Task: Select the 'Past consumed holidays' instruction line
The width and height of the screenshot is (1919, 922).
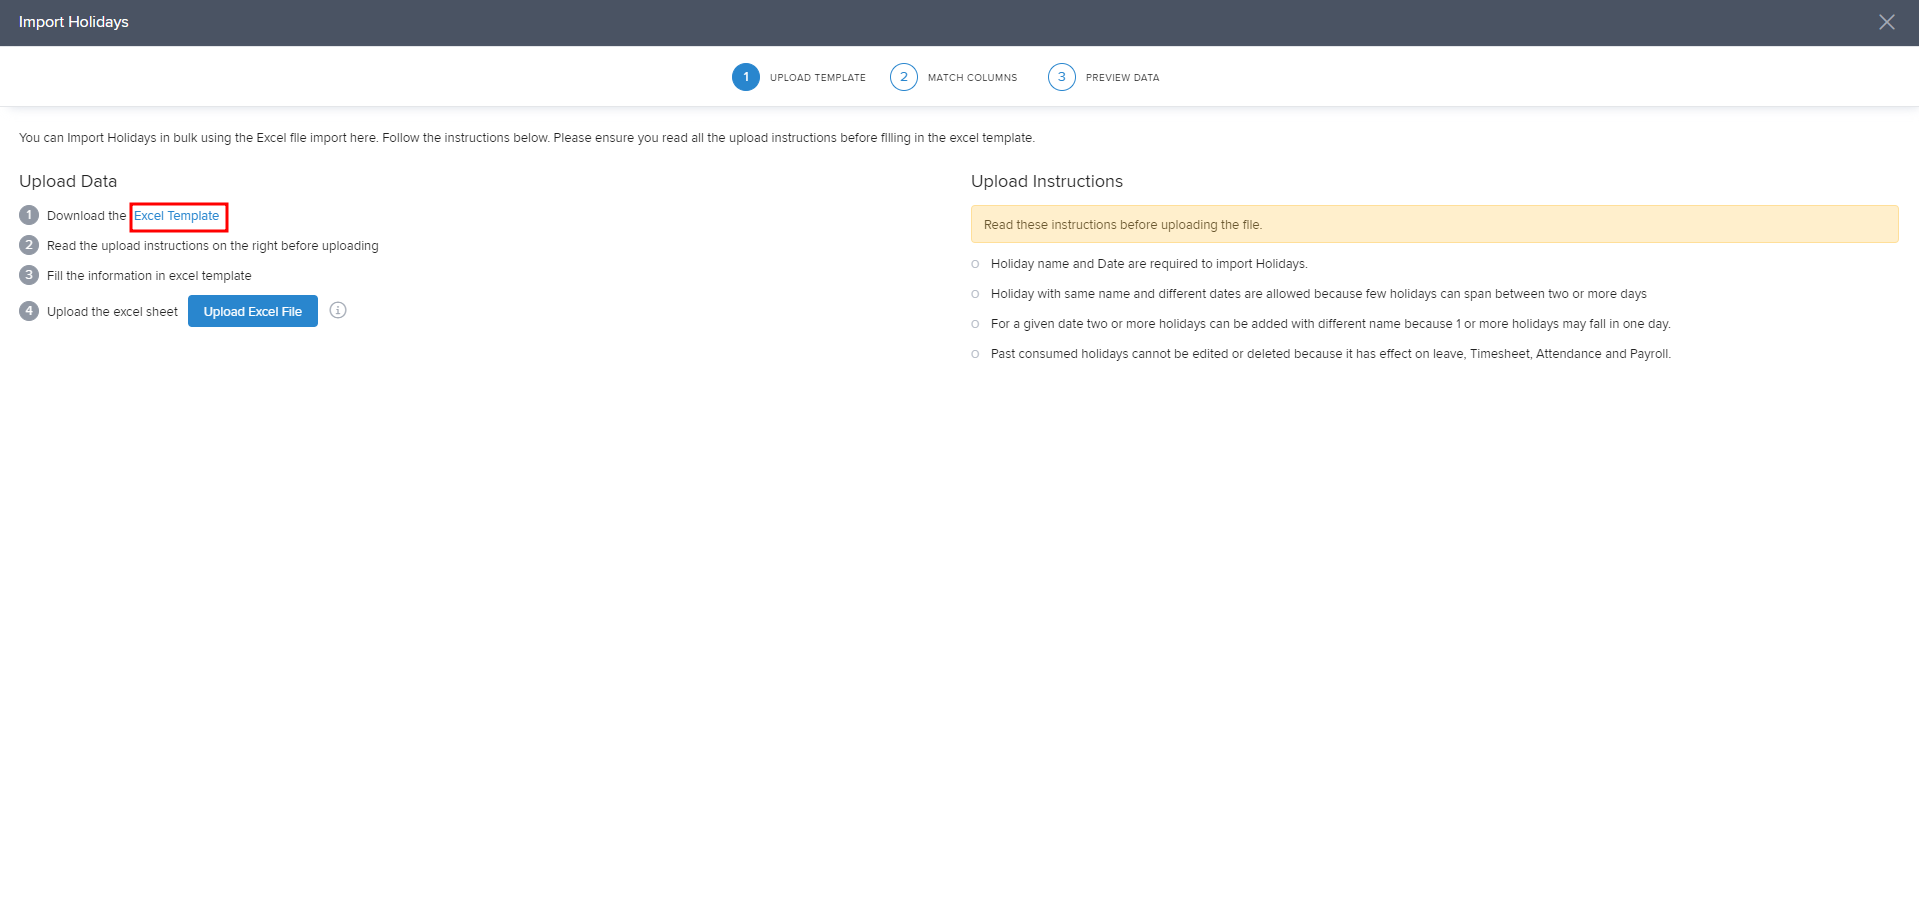Action: click(x=1330, y=354)
